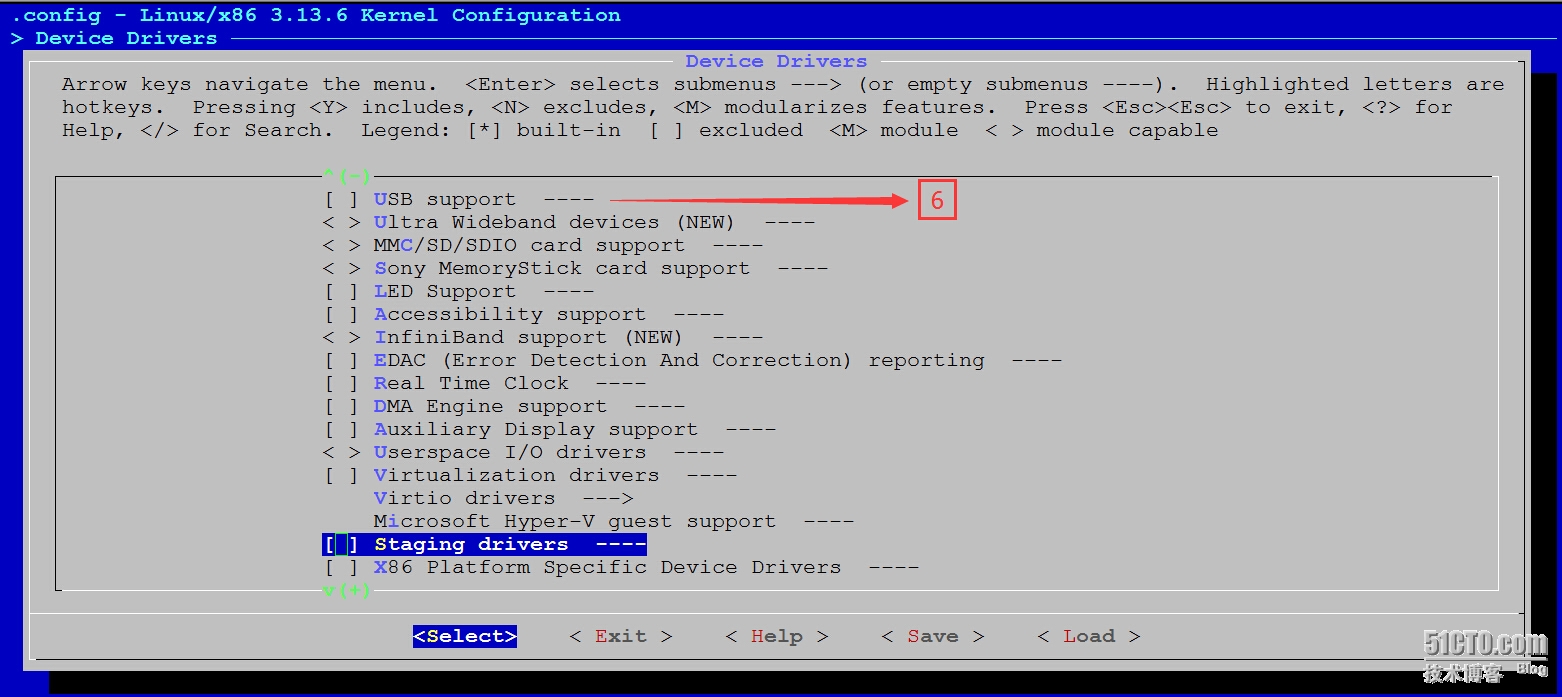Toggle the highlighted Staging drivers checkbox

(x=341, y=544)
